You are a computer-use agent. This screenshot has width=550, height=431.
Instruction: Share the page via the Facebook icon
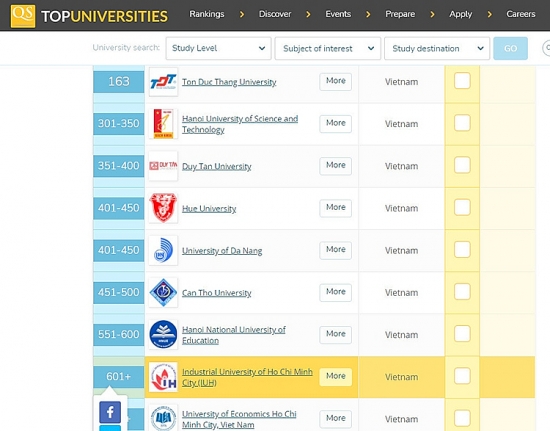tap(110, 412)
